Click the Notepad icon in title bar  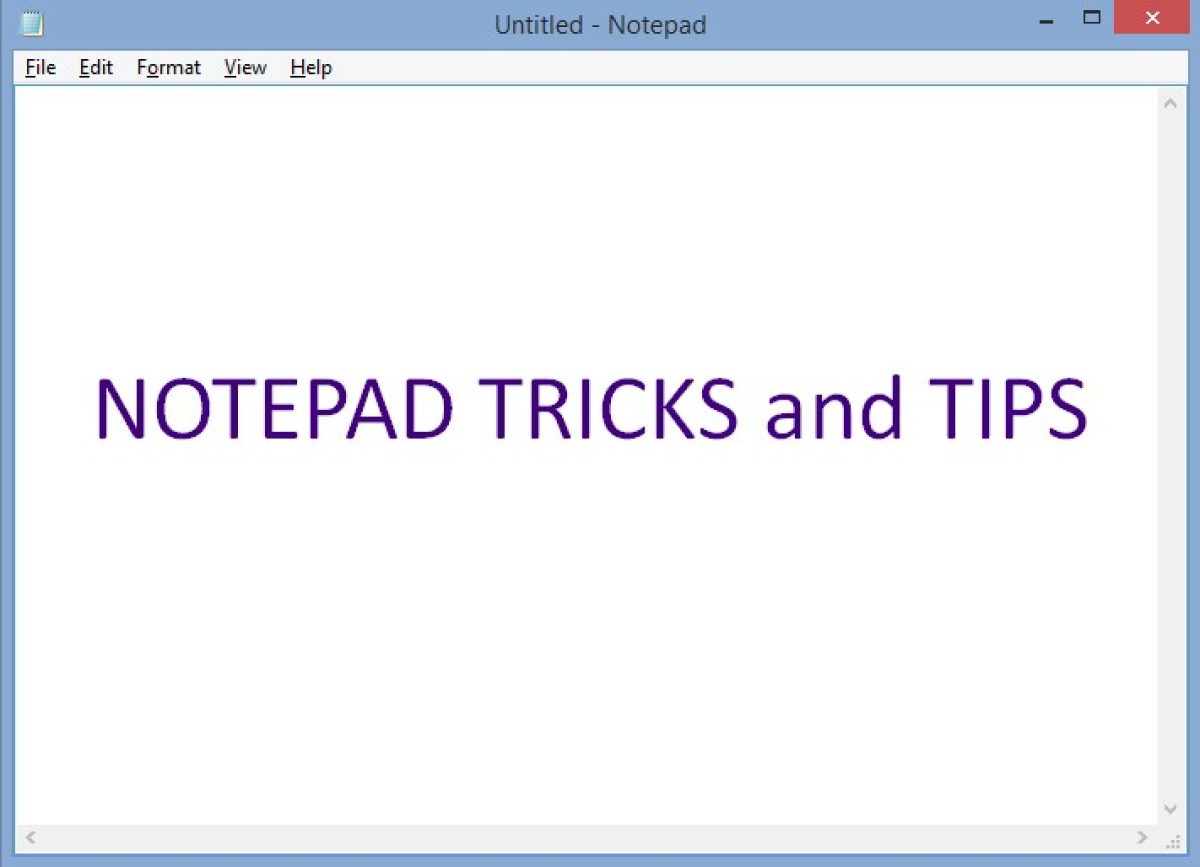click(32, 23)
